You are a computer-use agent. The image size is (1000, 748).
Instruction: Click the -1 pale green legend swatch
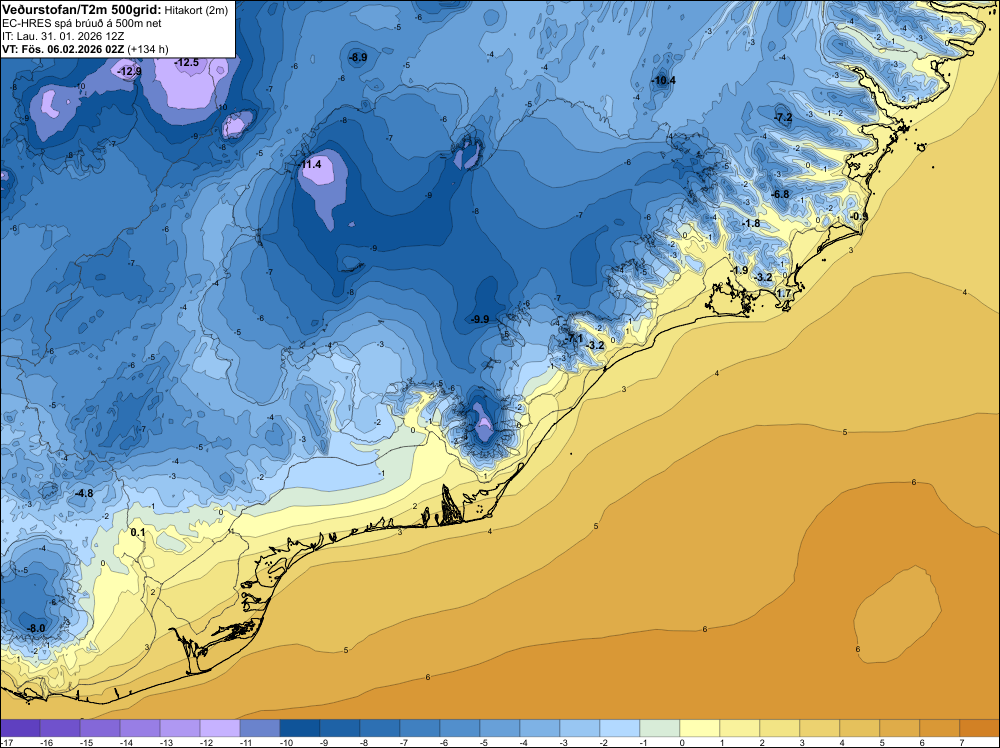tap(659, 728)
